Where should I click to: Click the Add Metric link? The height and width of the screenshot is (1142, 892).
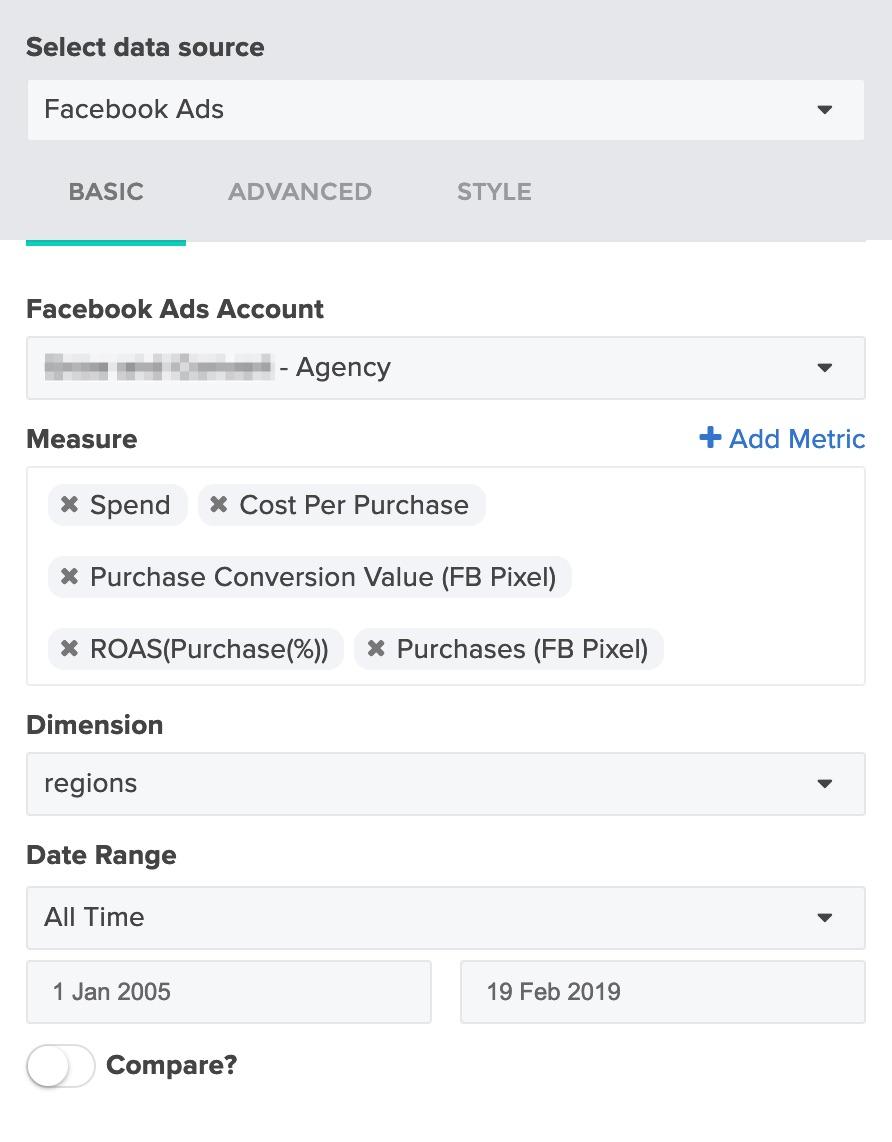point(782,438)
